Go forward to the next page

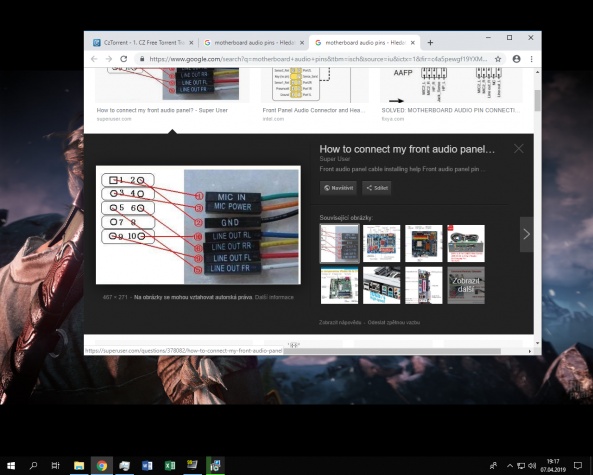coord(109,59)
